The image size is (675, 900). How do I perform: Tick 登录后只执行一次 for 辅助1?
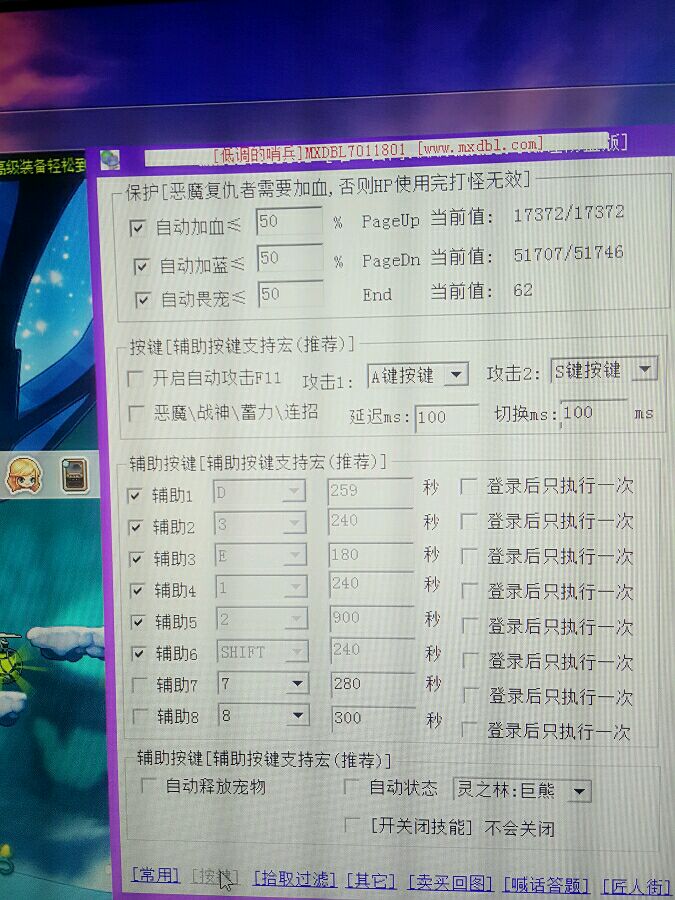(468, 487)
